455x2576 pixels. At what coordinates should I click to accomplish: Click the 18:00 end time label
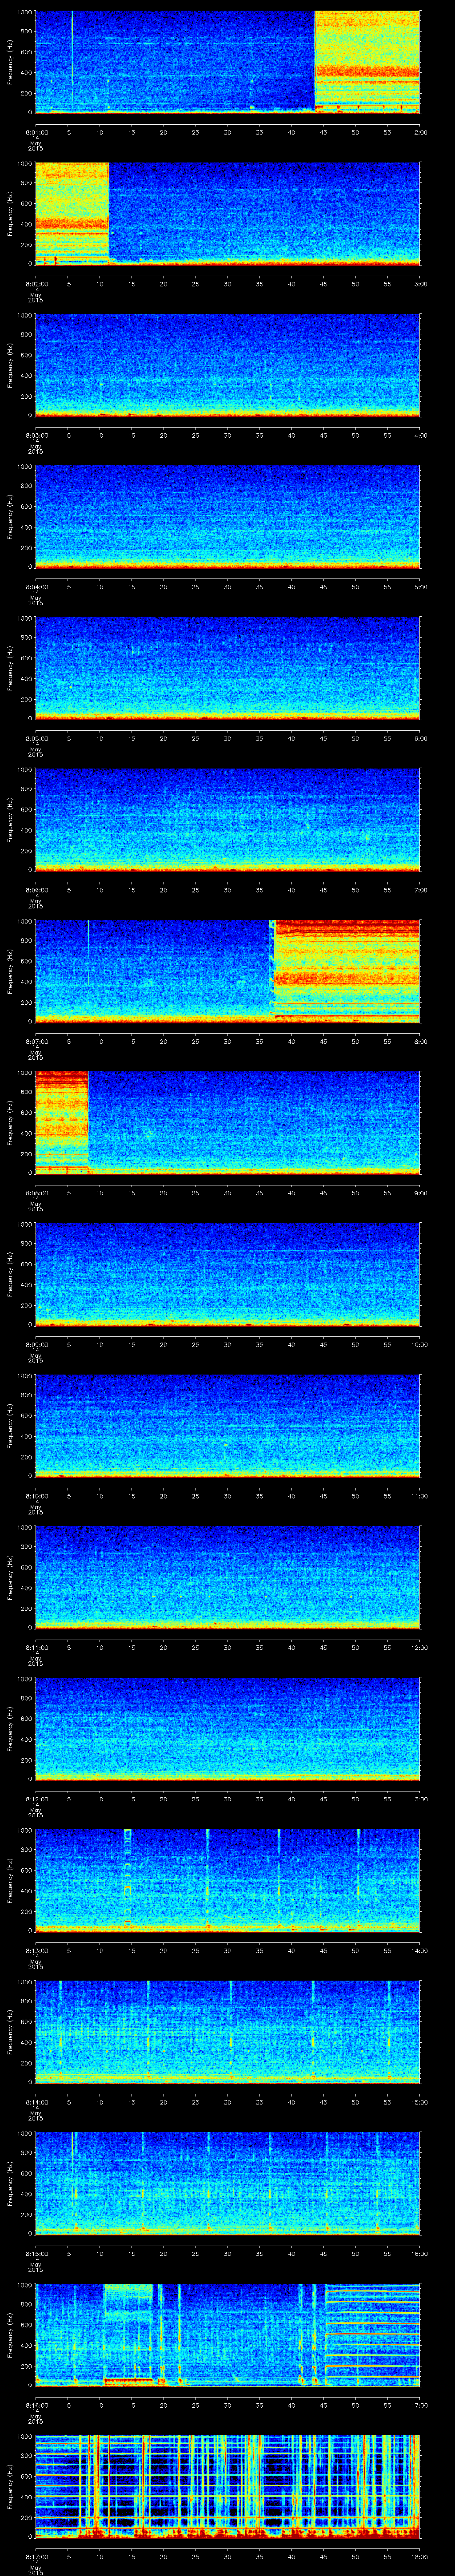point(420,2556)
